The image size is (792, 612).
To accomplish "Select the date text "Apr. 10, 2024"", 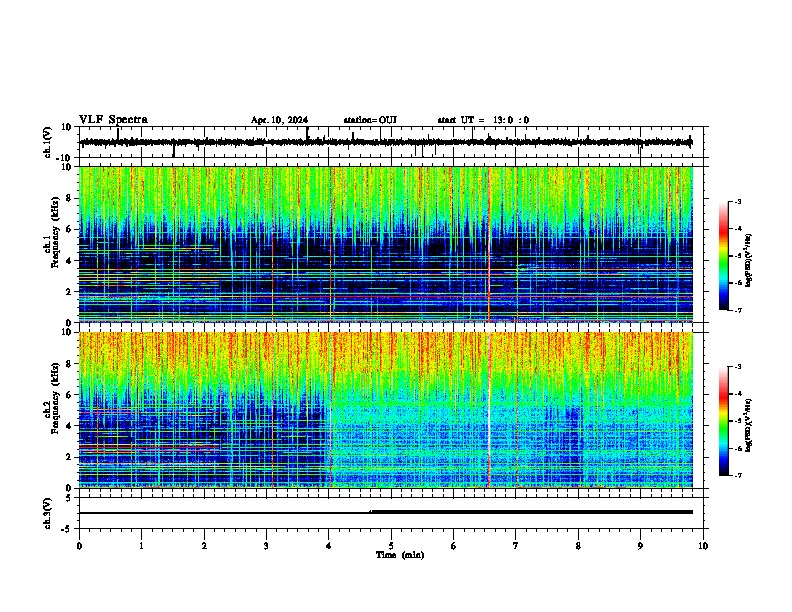I will [279, 120].
